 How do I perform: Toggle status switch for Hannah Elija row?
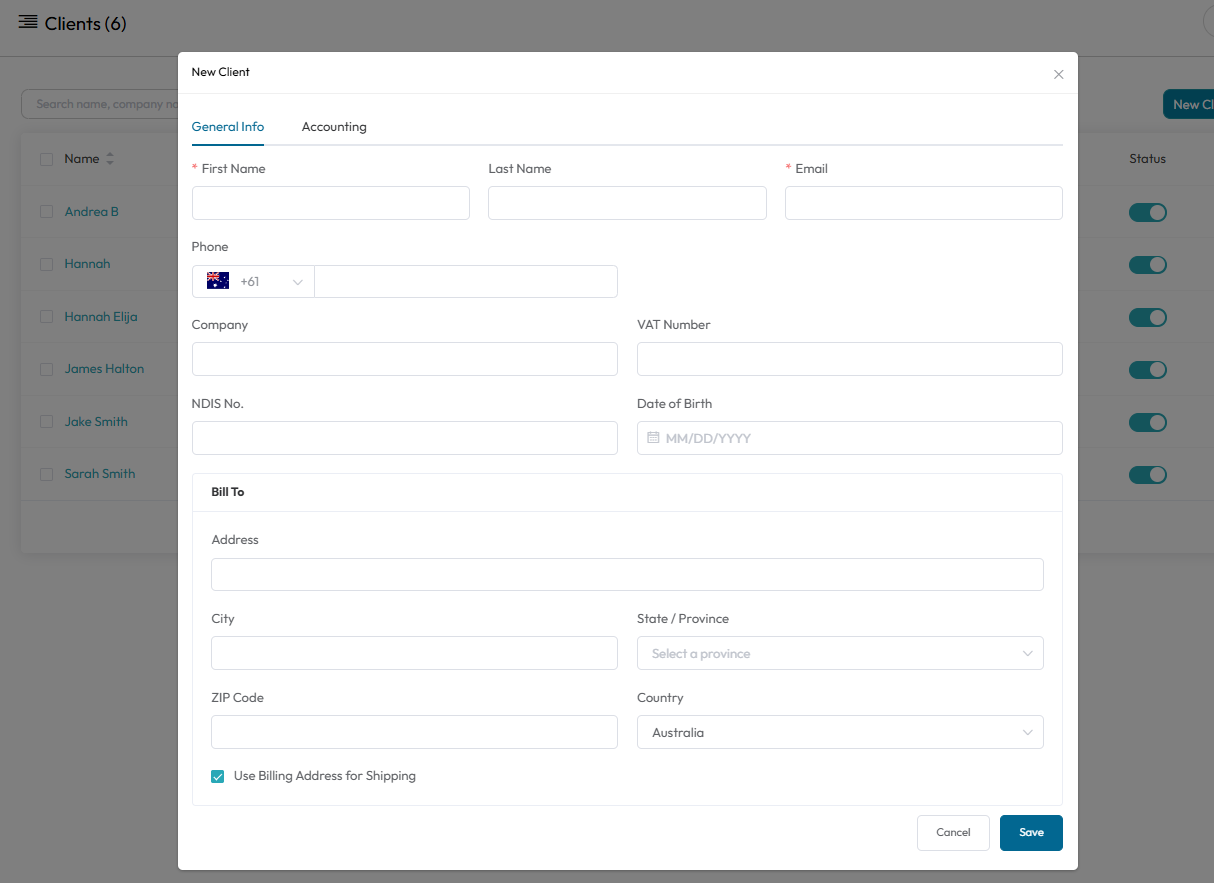point(1148,317)
